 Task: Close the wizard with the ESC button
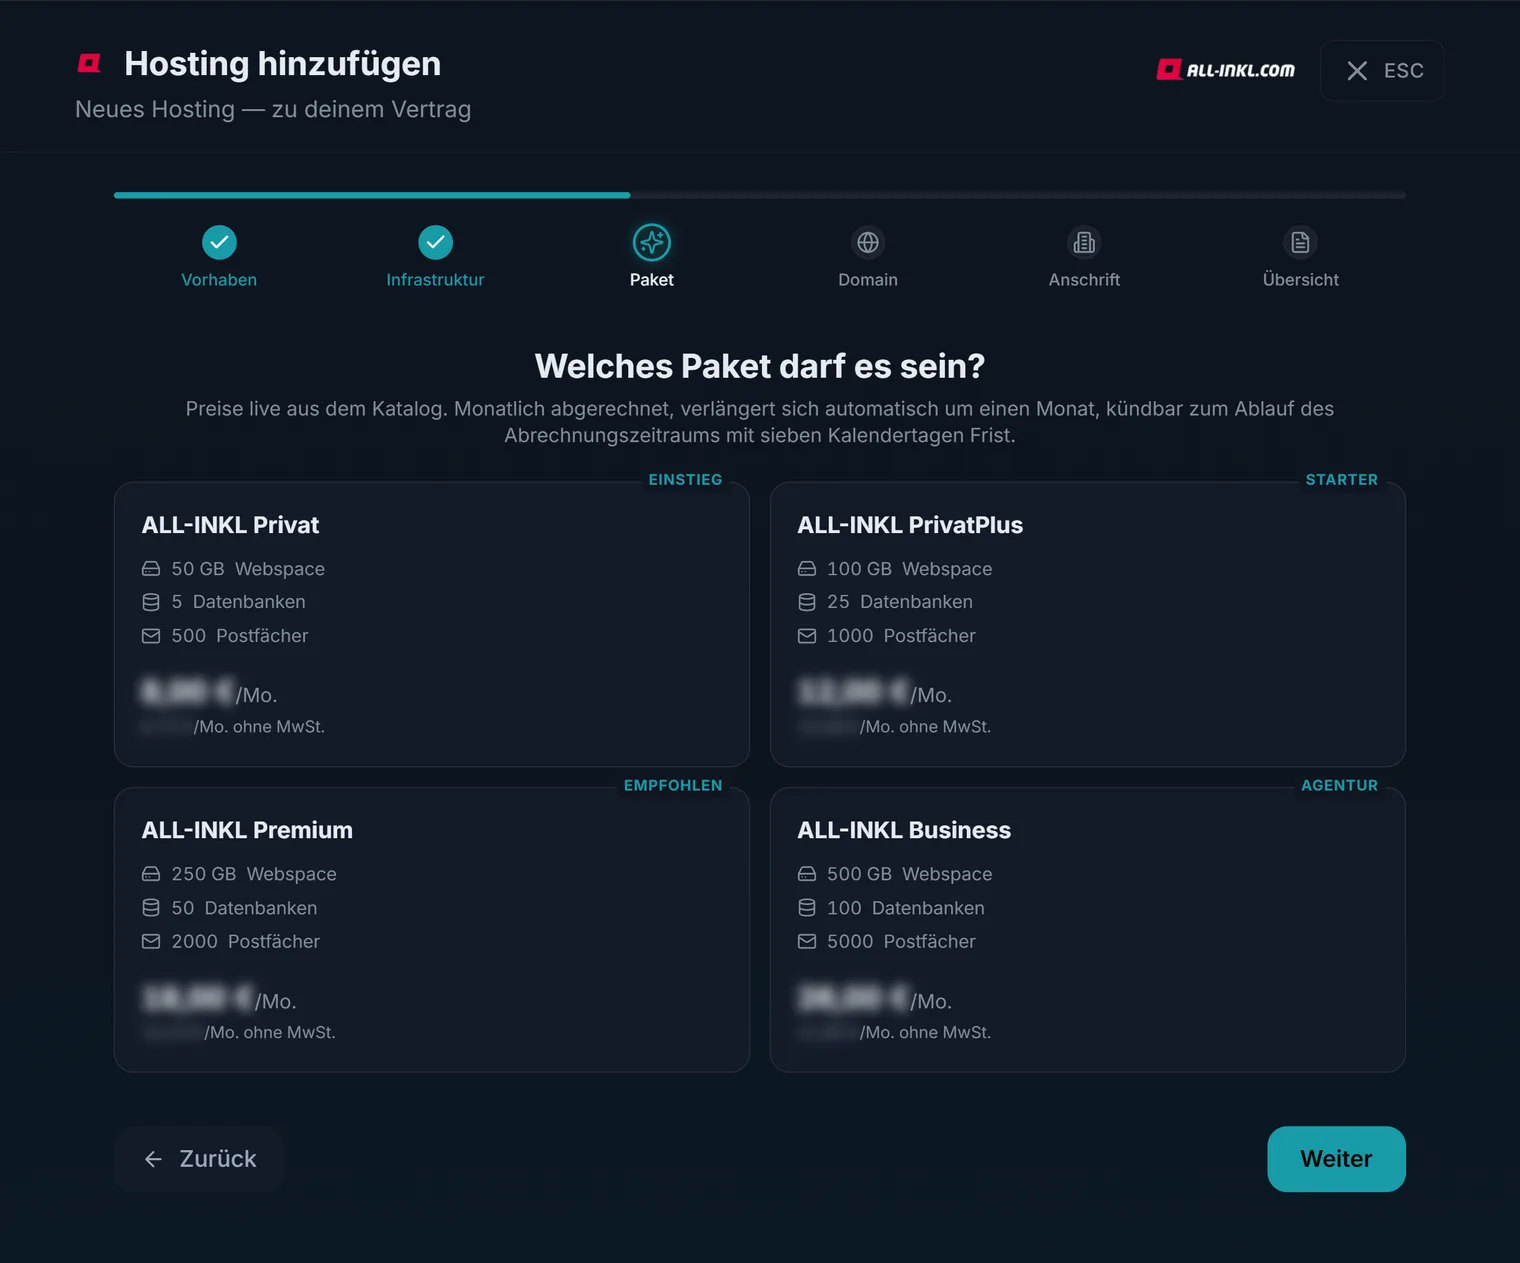pos(1382,70)
